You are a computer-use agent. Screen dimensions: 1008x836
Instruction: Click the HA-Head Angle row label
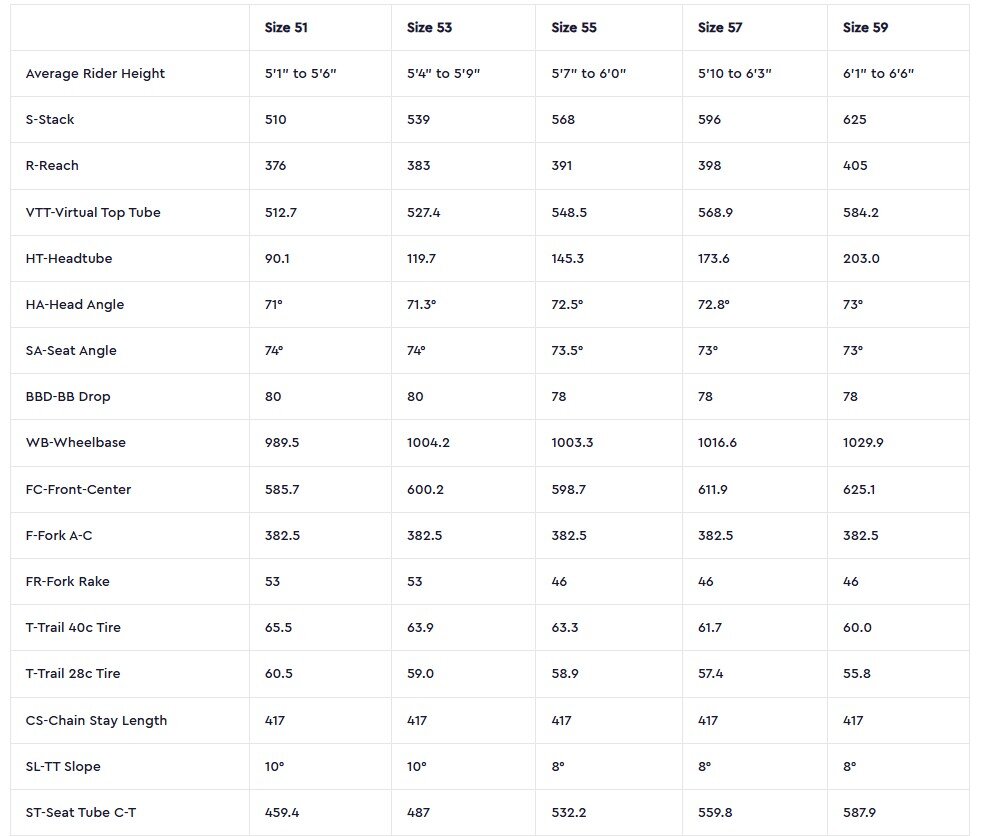tap(75, 304)
